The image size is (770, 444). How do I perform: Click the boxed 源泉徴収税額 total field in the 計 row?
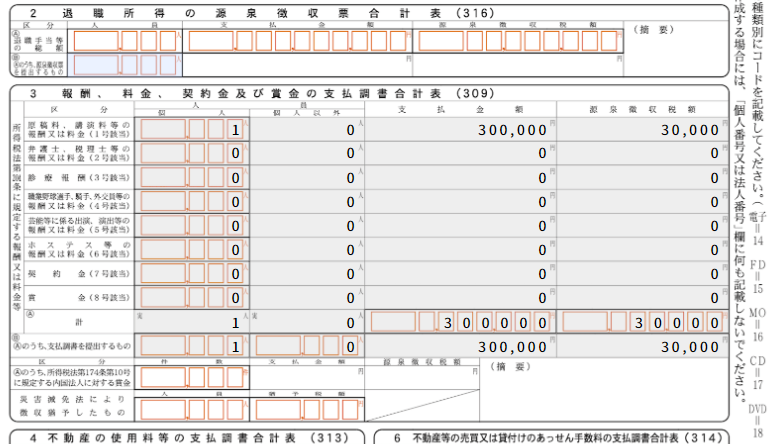coord(642,322)
